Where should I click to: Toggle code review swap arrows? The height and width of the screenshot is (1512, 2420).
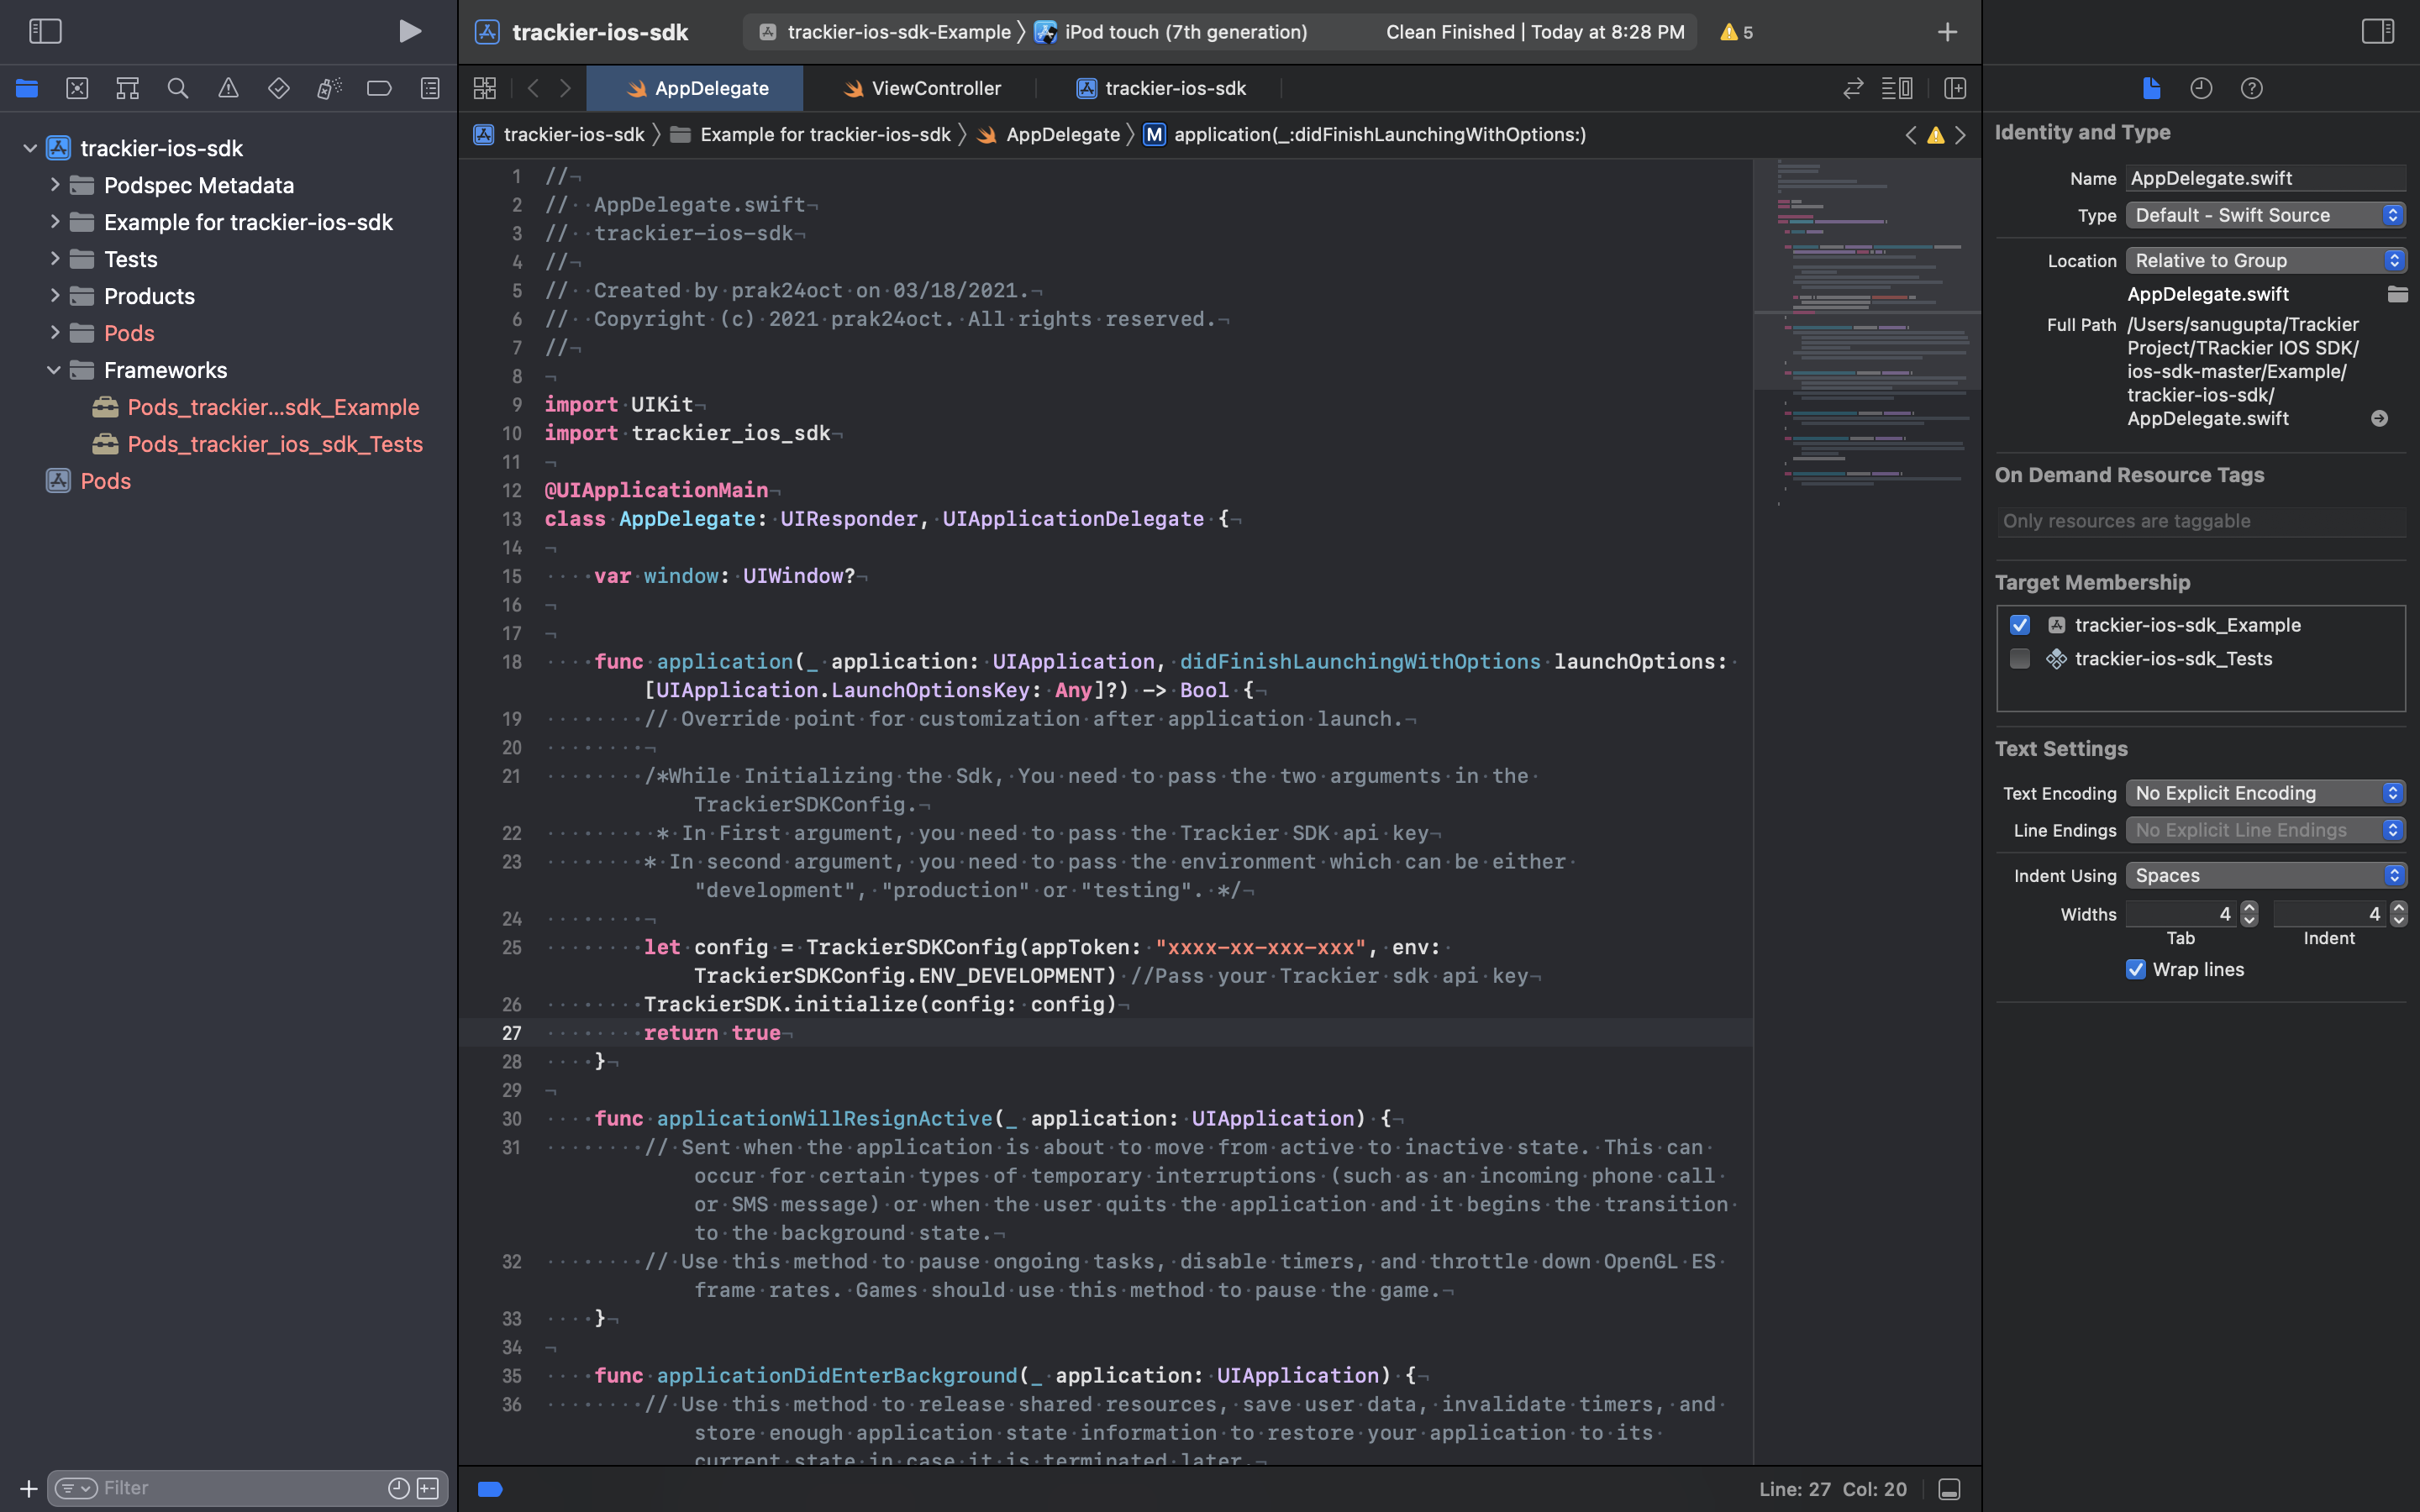click(x=1853, y=88)
